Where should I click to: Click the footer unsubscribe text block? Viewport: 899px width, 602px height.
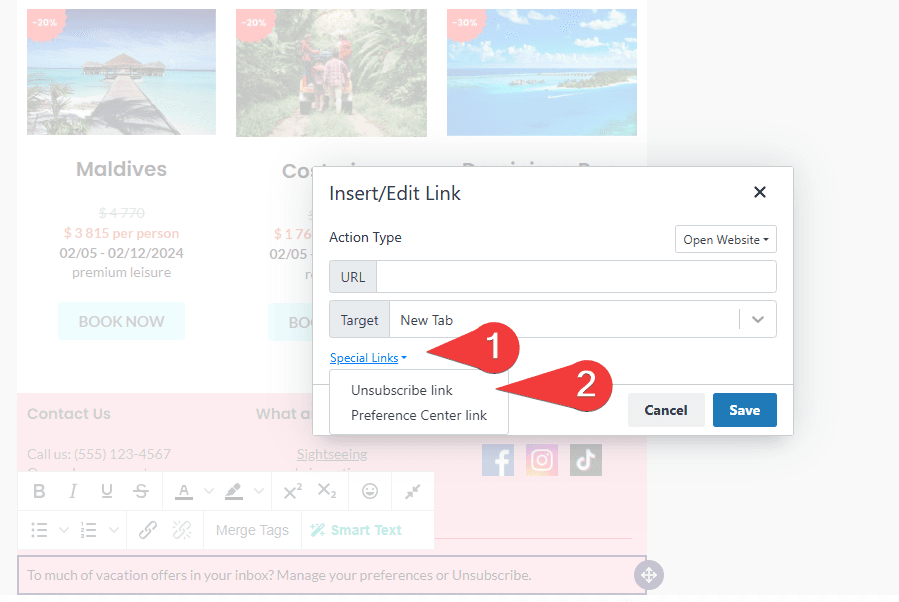[332, 575]
